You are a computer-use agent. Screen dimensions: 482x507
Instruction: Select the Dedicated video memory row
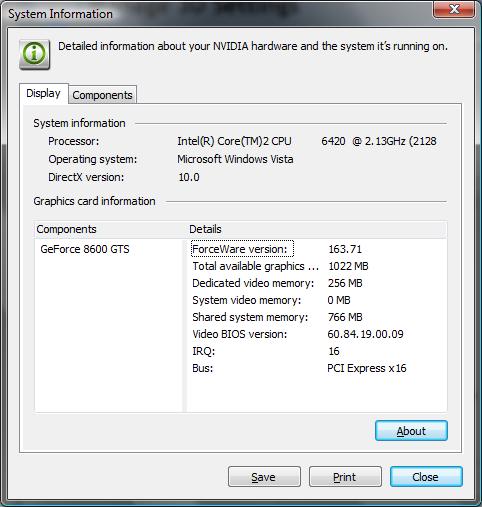tap(318, 283)
